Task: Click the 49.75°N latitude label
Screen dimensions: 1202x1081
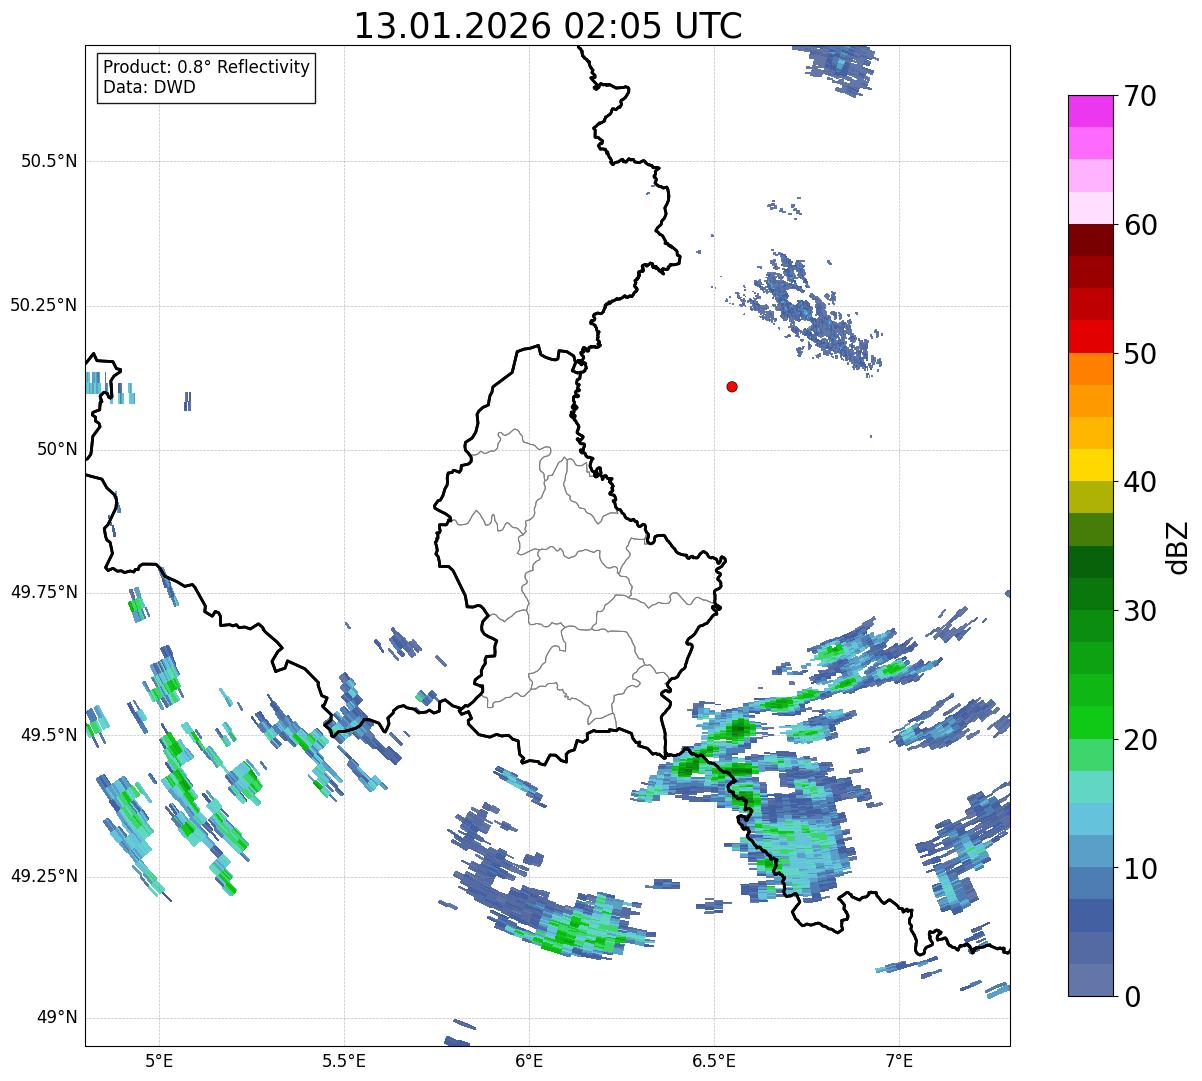Action: pos(43,592)
